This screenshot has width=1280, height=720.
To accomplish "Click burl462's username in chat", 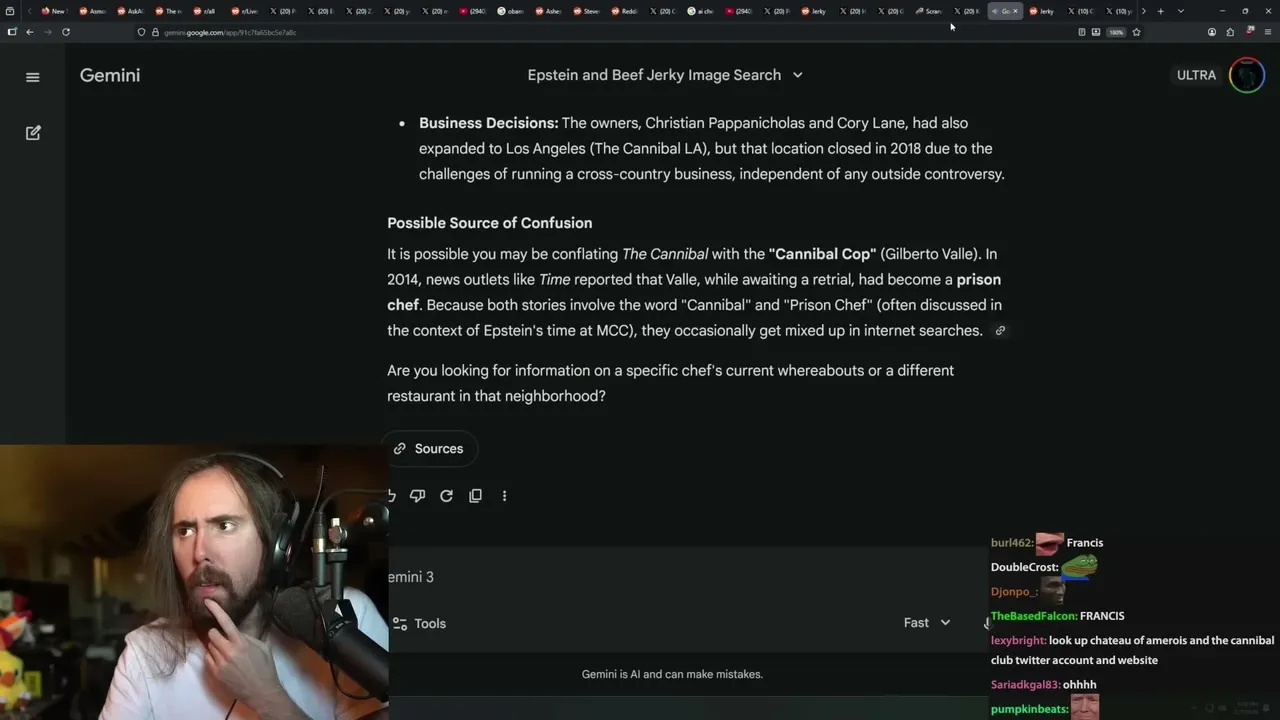I will point(1012,543).
